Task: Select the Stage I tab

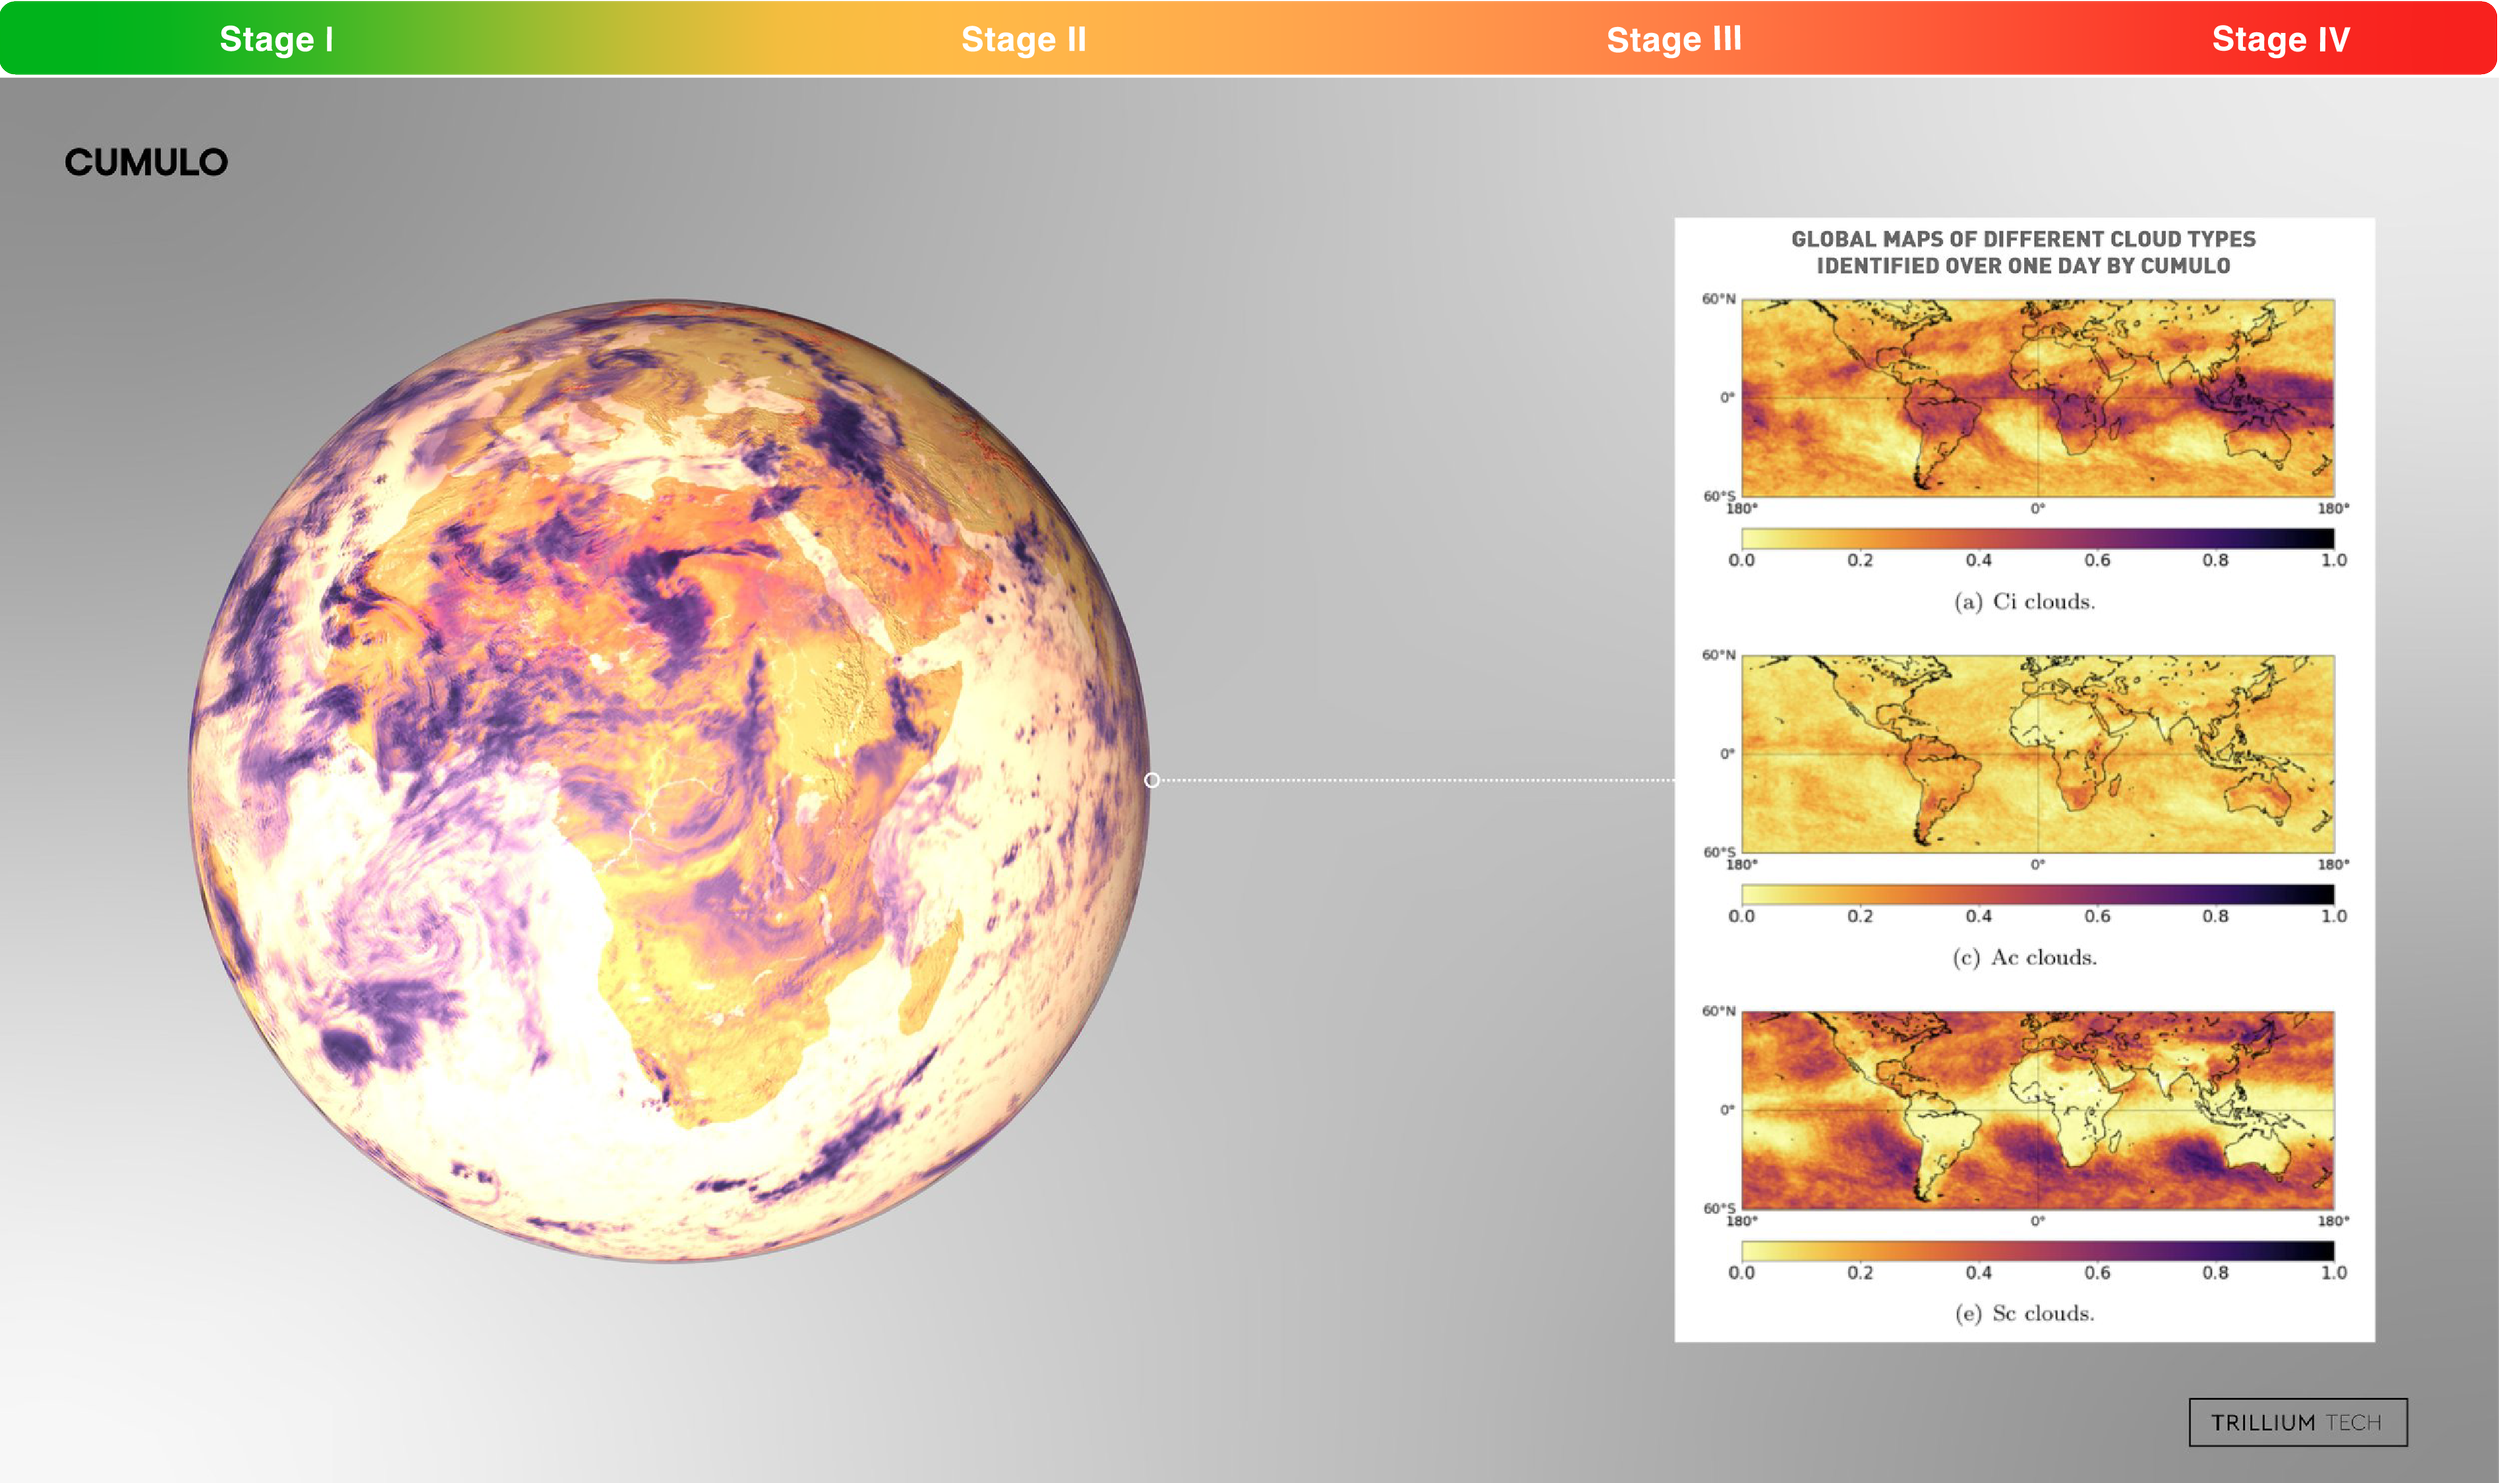Action: coord(277,39)
